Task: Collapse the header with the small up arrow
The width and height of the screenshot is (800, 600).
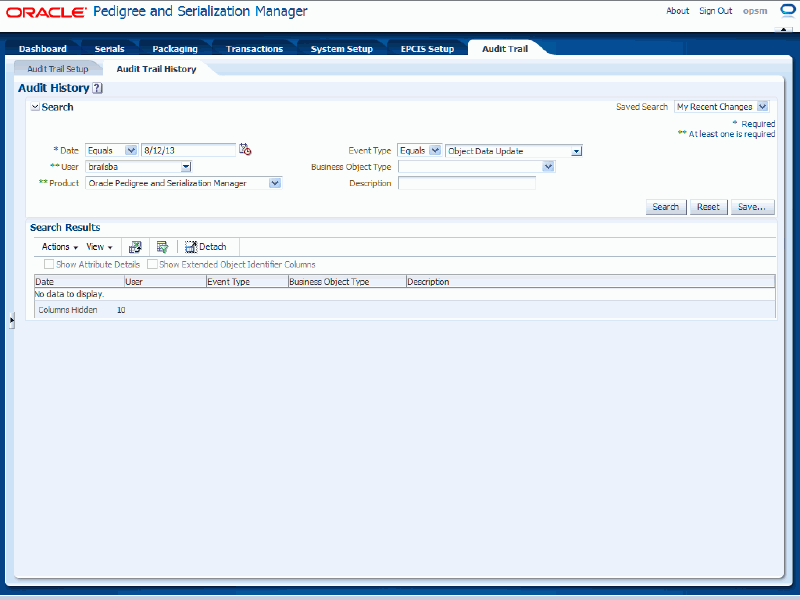Action: coord(784,30)
